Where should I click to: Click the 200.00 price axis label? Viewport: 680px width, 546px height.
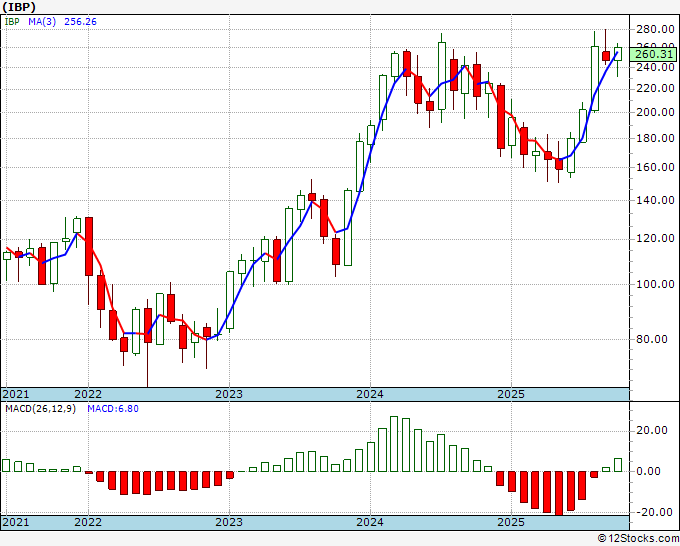(655, 112)
